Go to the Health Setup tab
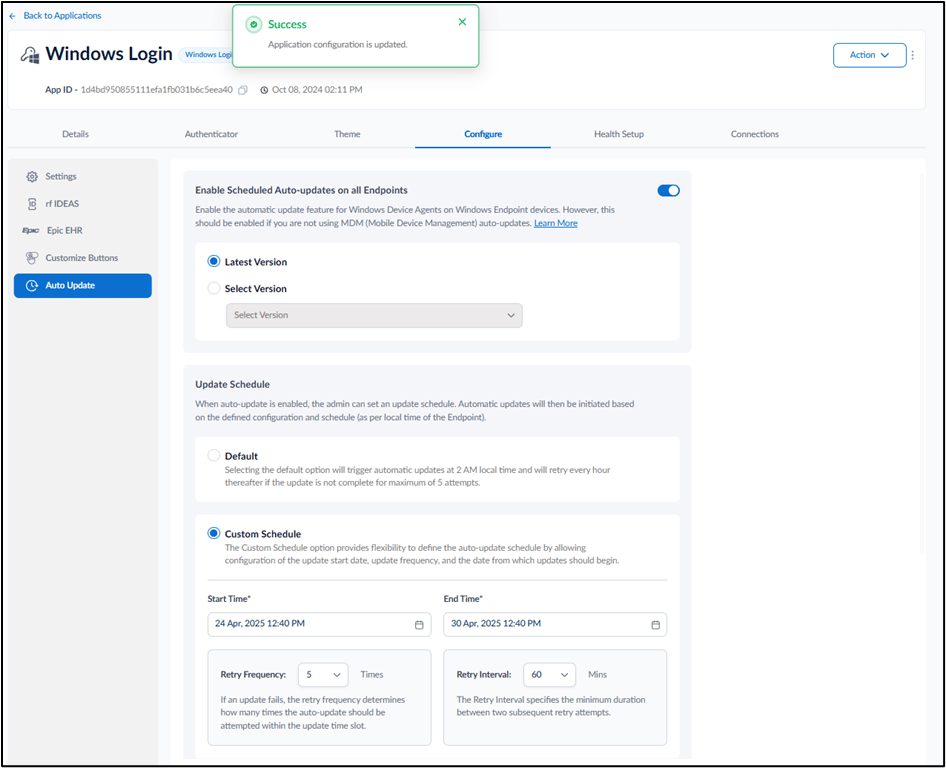This screenshot has width=946, height=768. click(618, 134)
